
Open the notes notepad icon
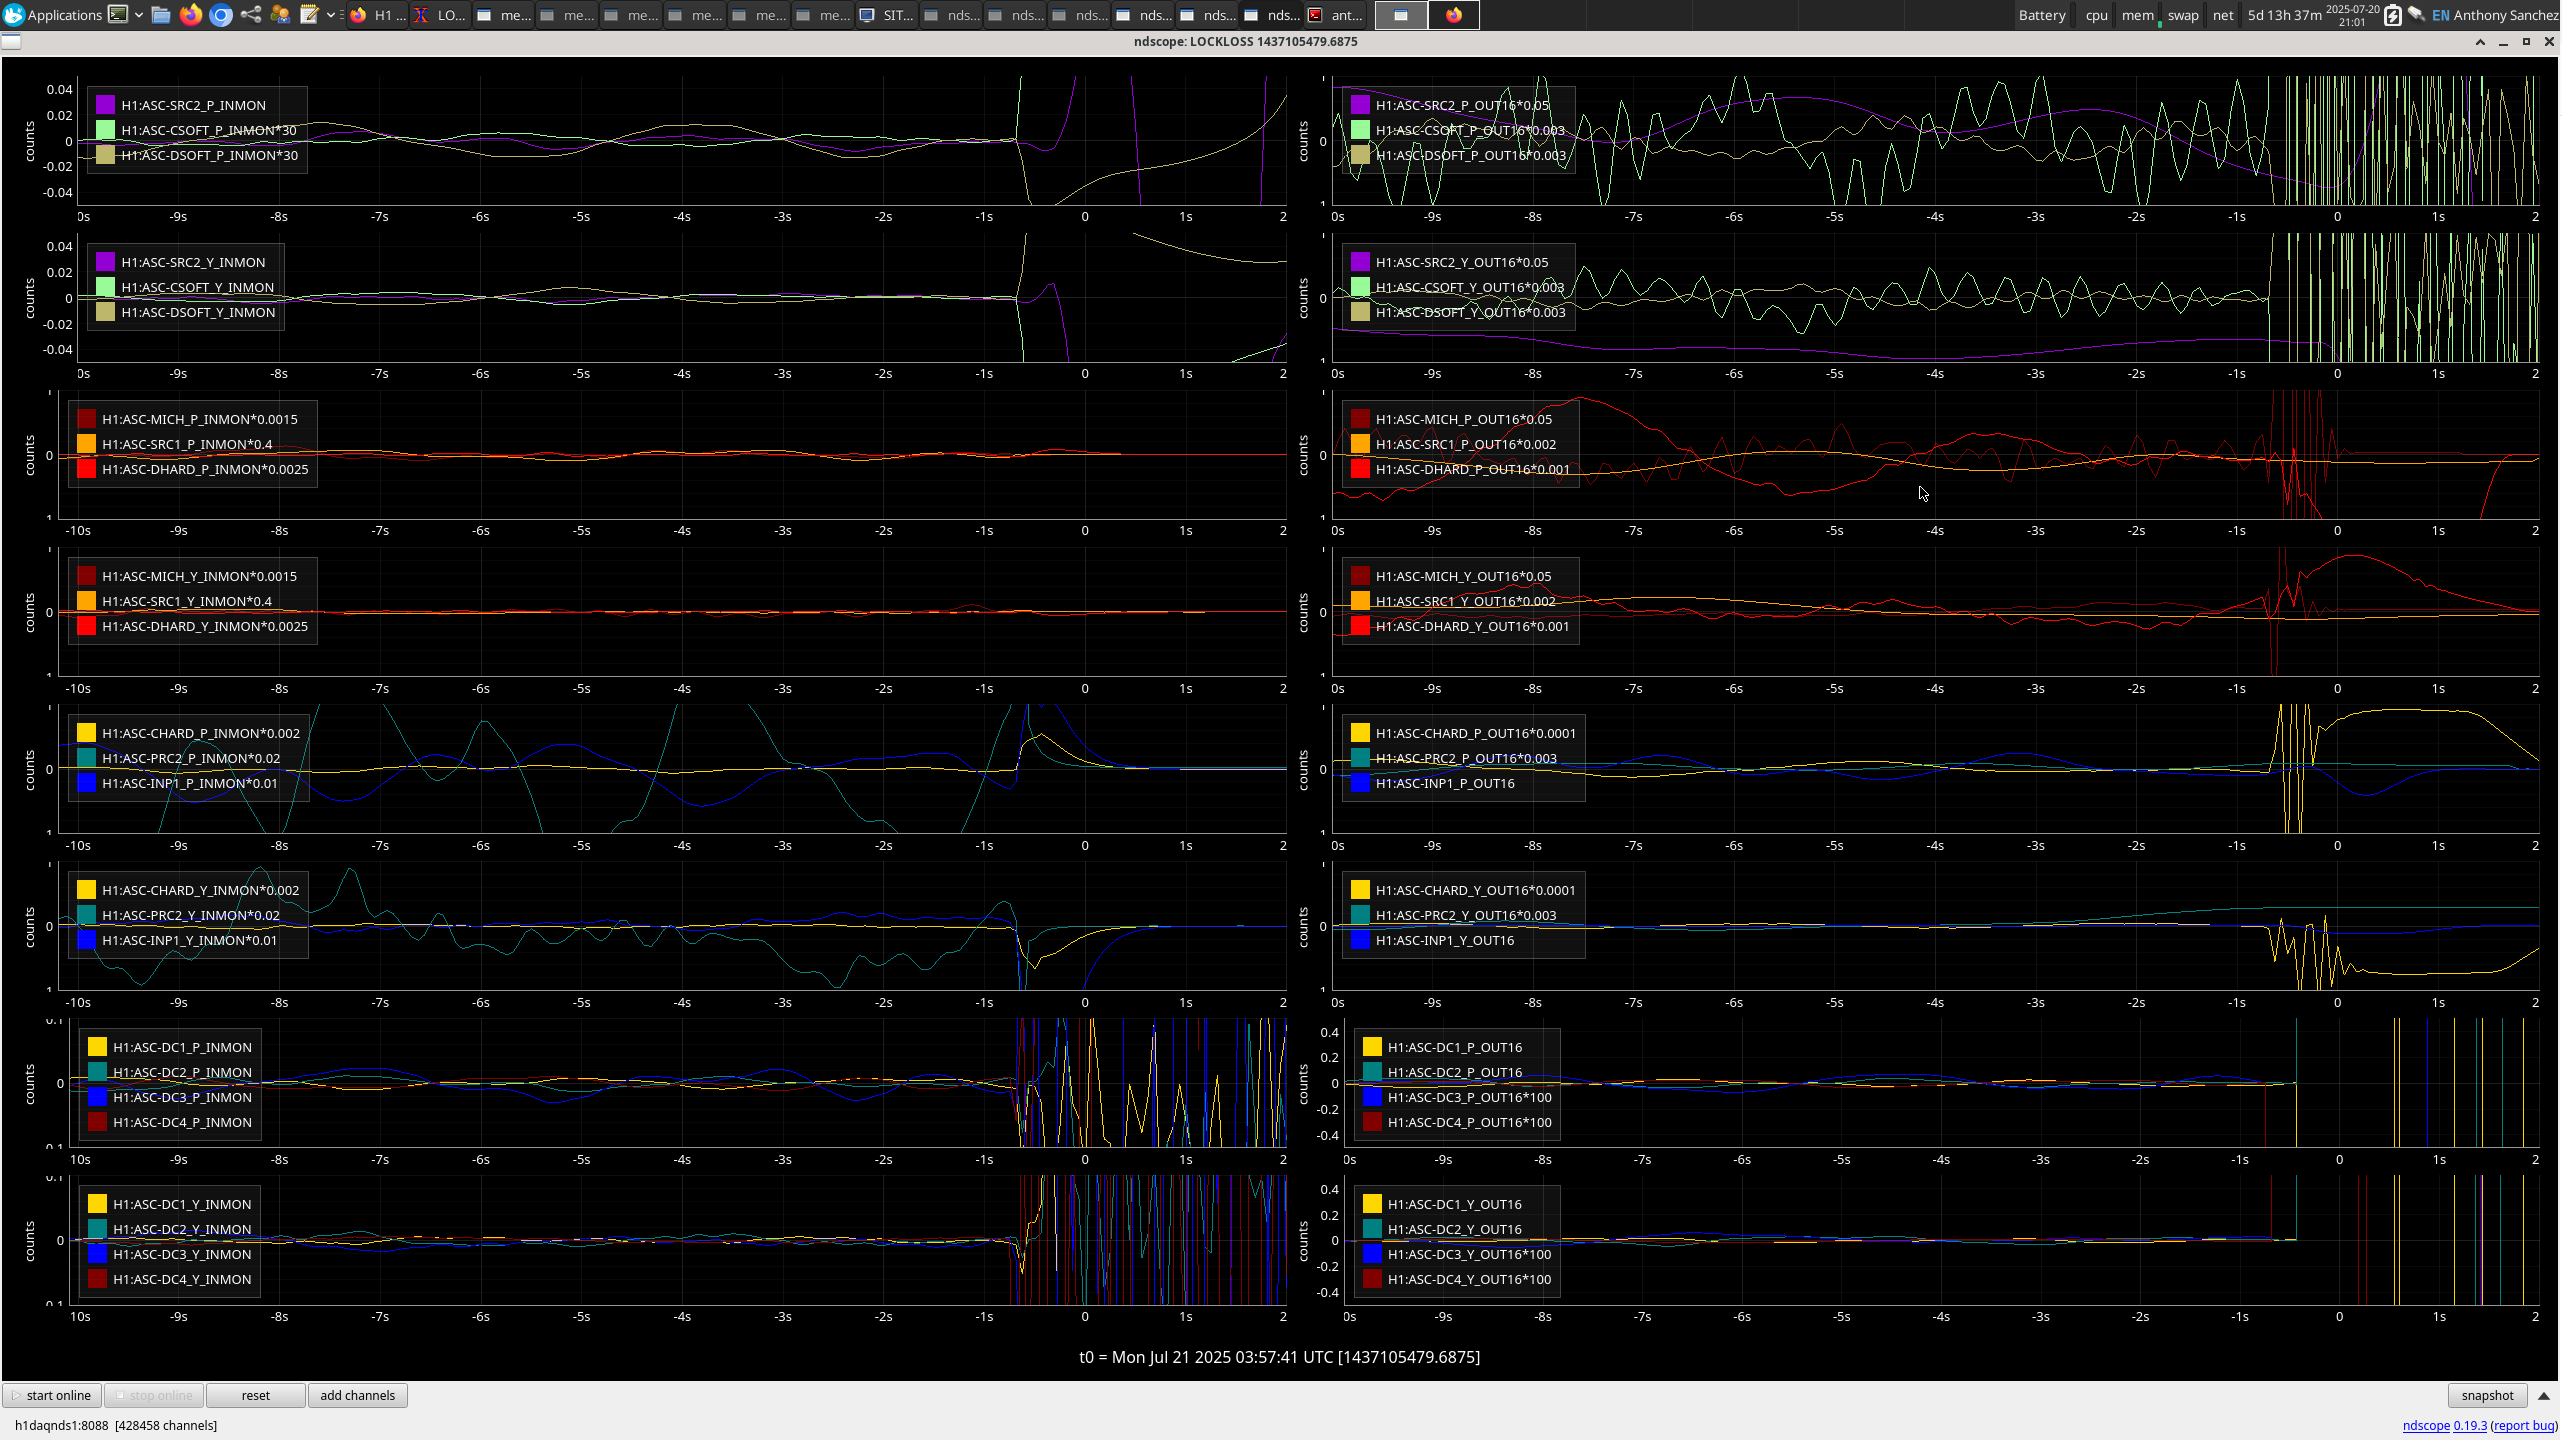[x=309, y=15]
